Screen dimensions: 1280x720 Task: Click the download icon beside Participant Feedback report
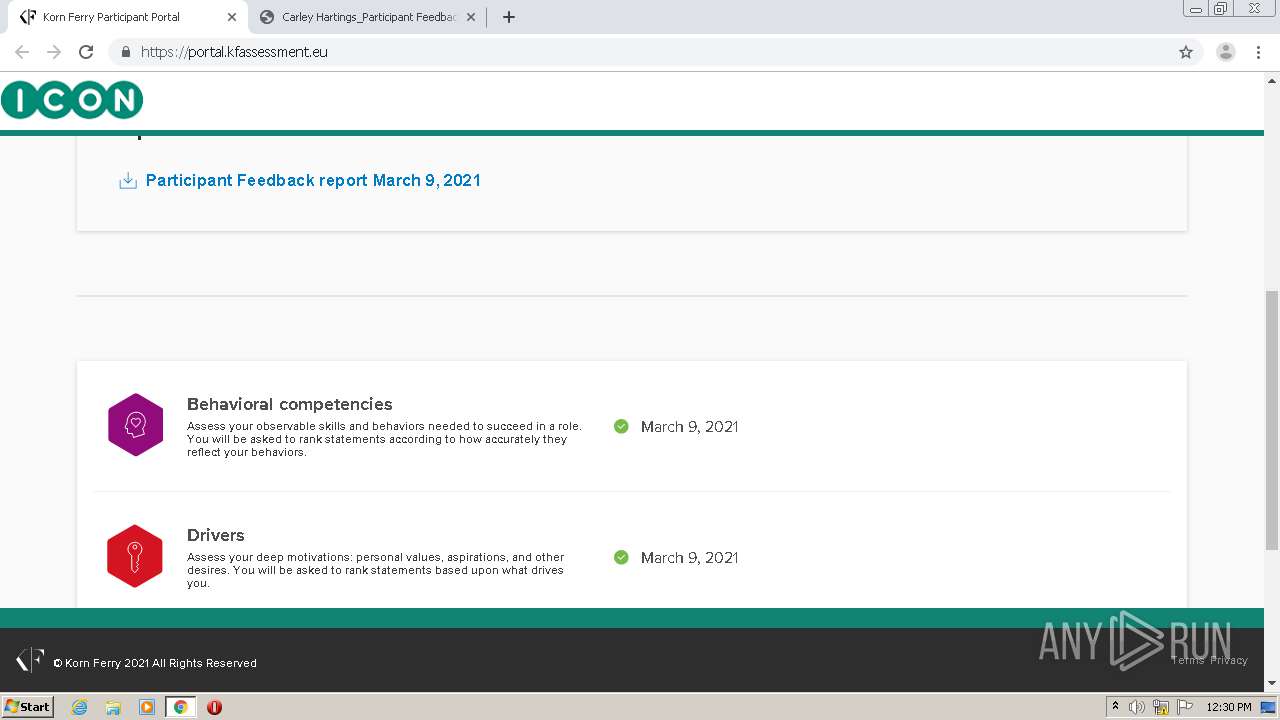click(x=128, y=181)
